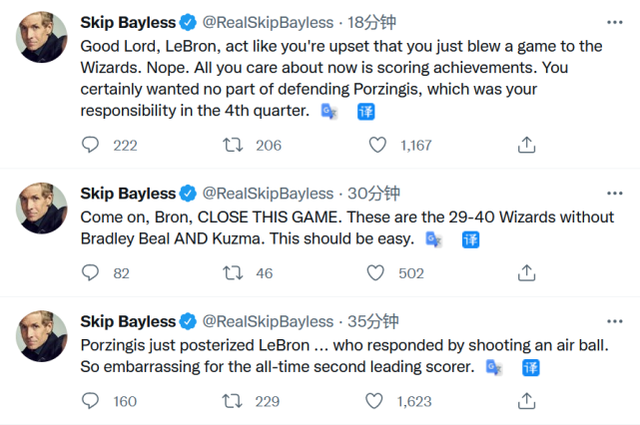Retweet the tweet with 46 retweets
The width and height of the screenshot is (640, 425).
(x=233, y=273)
